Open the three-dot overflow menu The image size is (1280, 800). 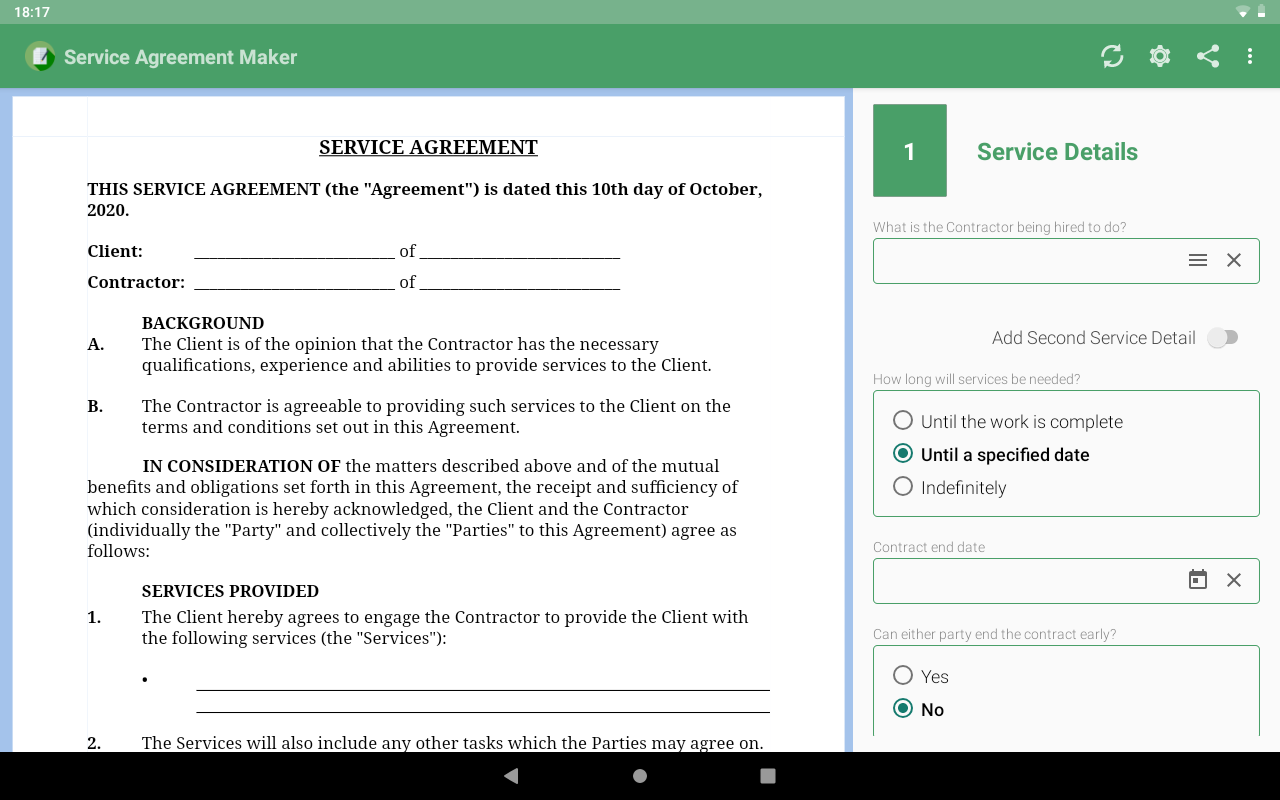tap(1250, 56)
